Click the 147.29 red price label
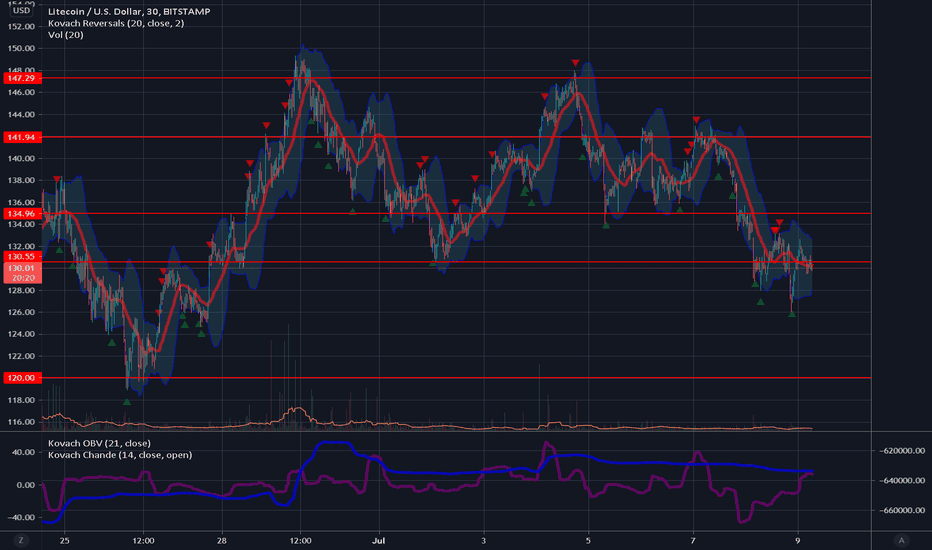Screen dimensions: 932x550 coord(22,78)
